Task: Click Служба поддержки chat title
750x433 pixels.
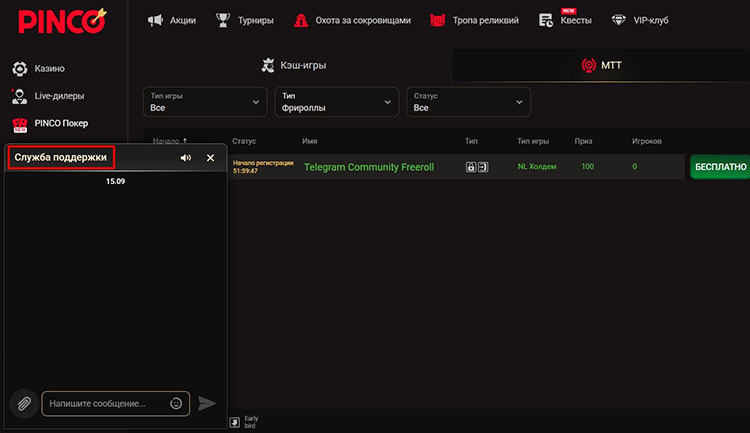Action: pyautogui.click(x=60, y=157)
